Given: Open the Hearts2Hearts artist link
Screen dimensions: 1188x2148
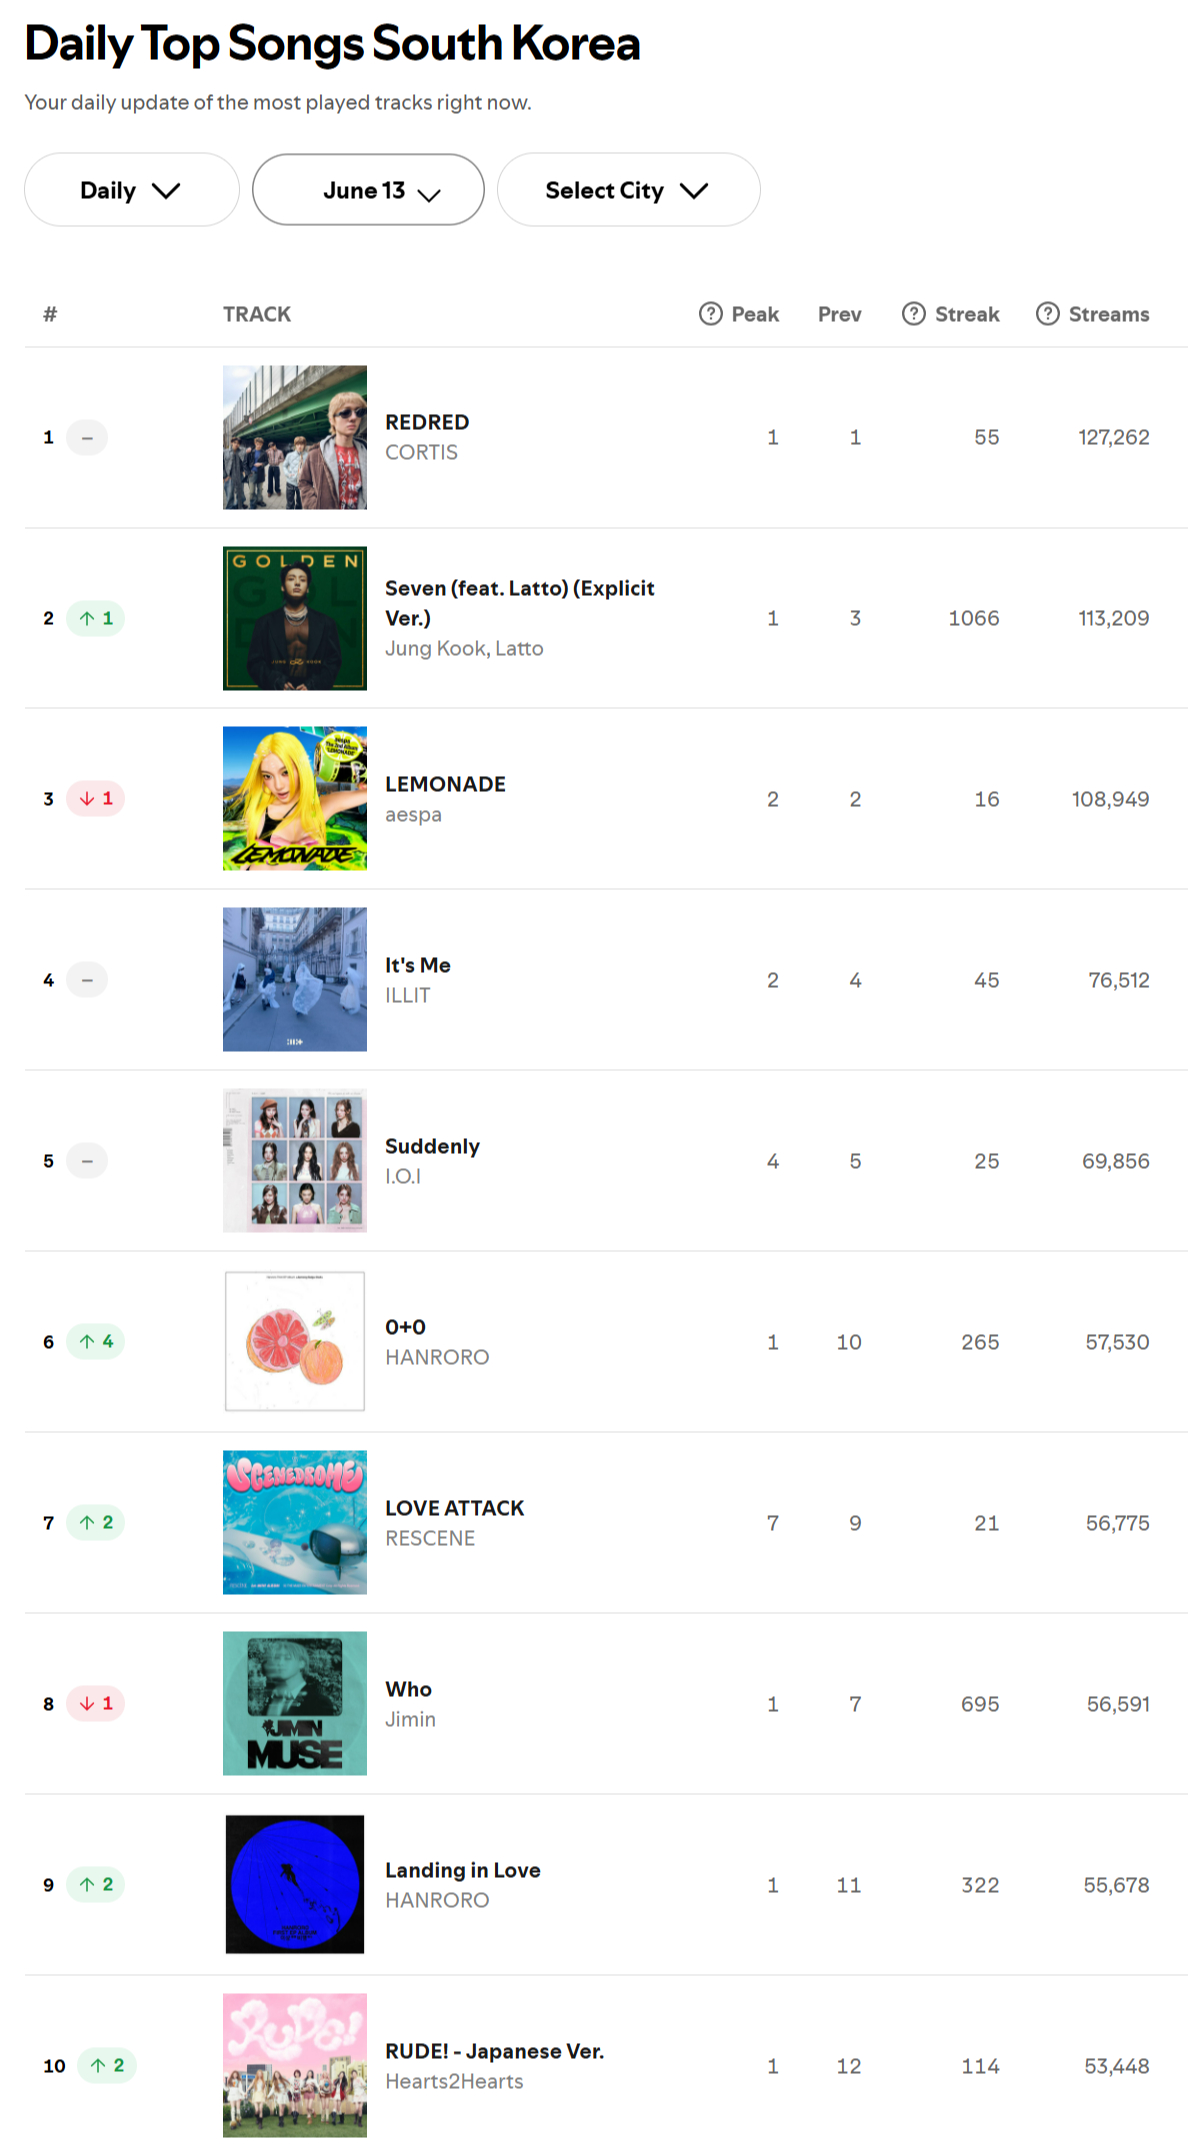Looking at the screenshot, I should click(454, 2081).
